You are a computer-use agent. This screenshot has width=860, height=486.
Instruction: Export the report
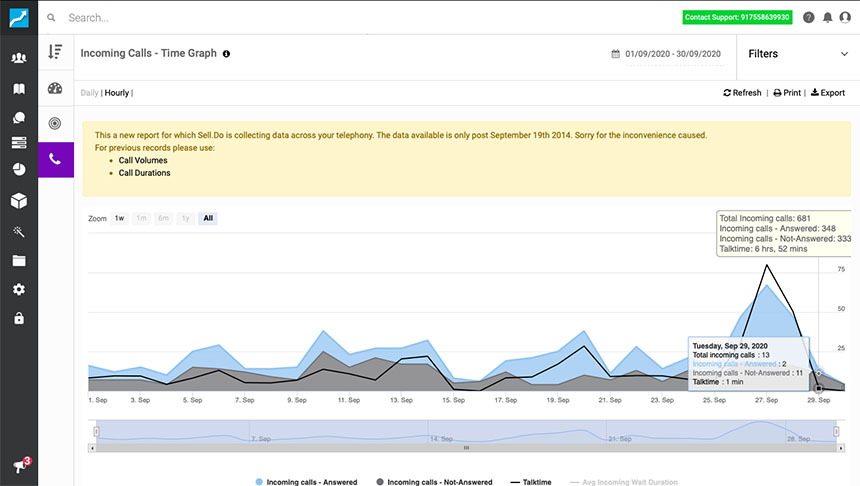point(828,93)
